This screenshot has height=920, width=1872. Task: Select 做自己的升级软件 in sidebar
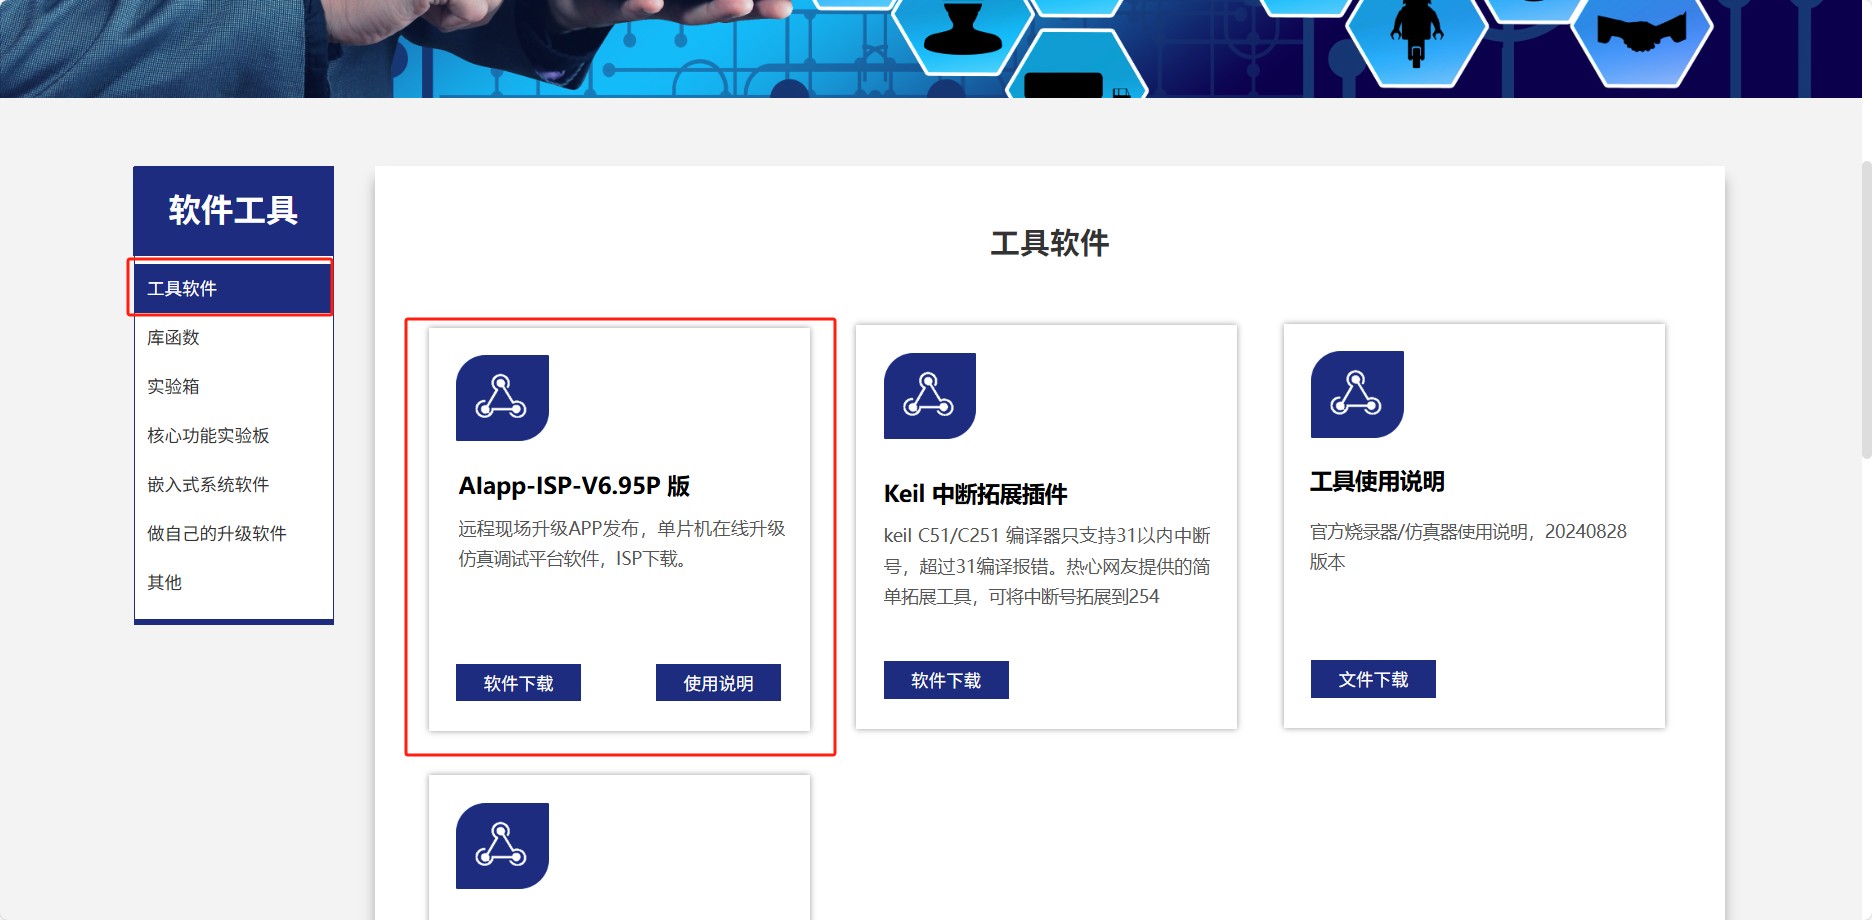pyautogui.click(x=232, y=534)
